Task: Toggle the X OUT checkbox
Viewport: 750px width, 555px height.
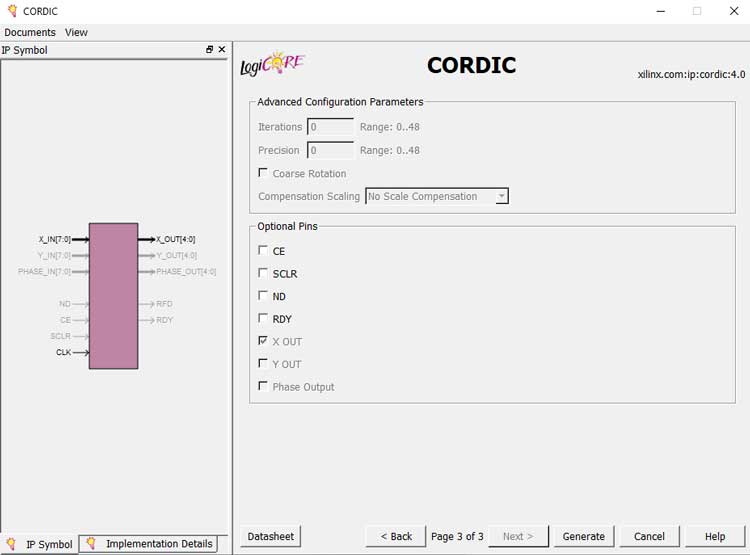Action: [x=263, y=341]
